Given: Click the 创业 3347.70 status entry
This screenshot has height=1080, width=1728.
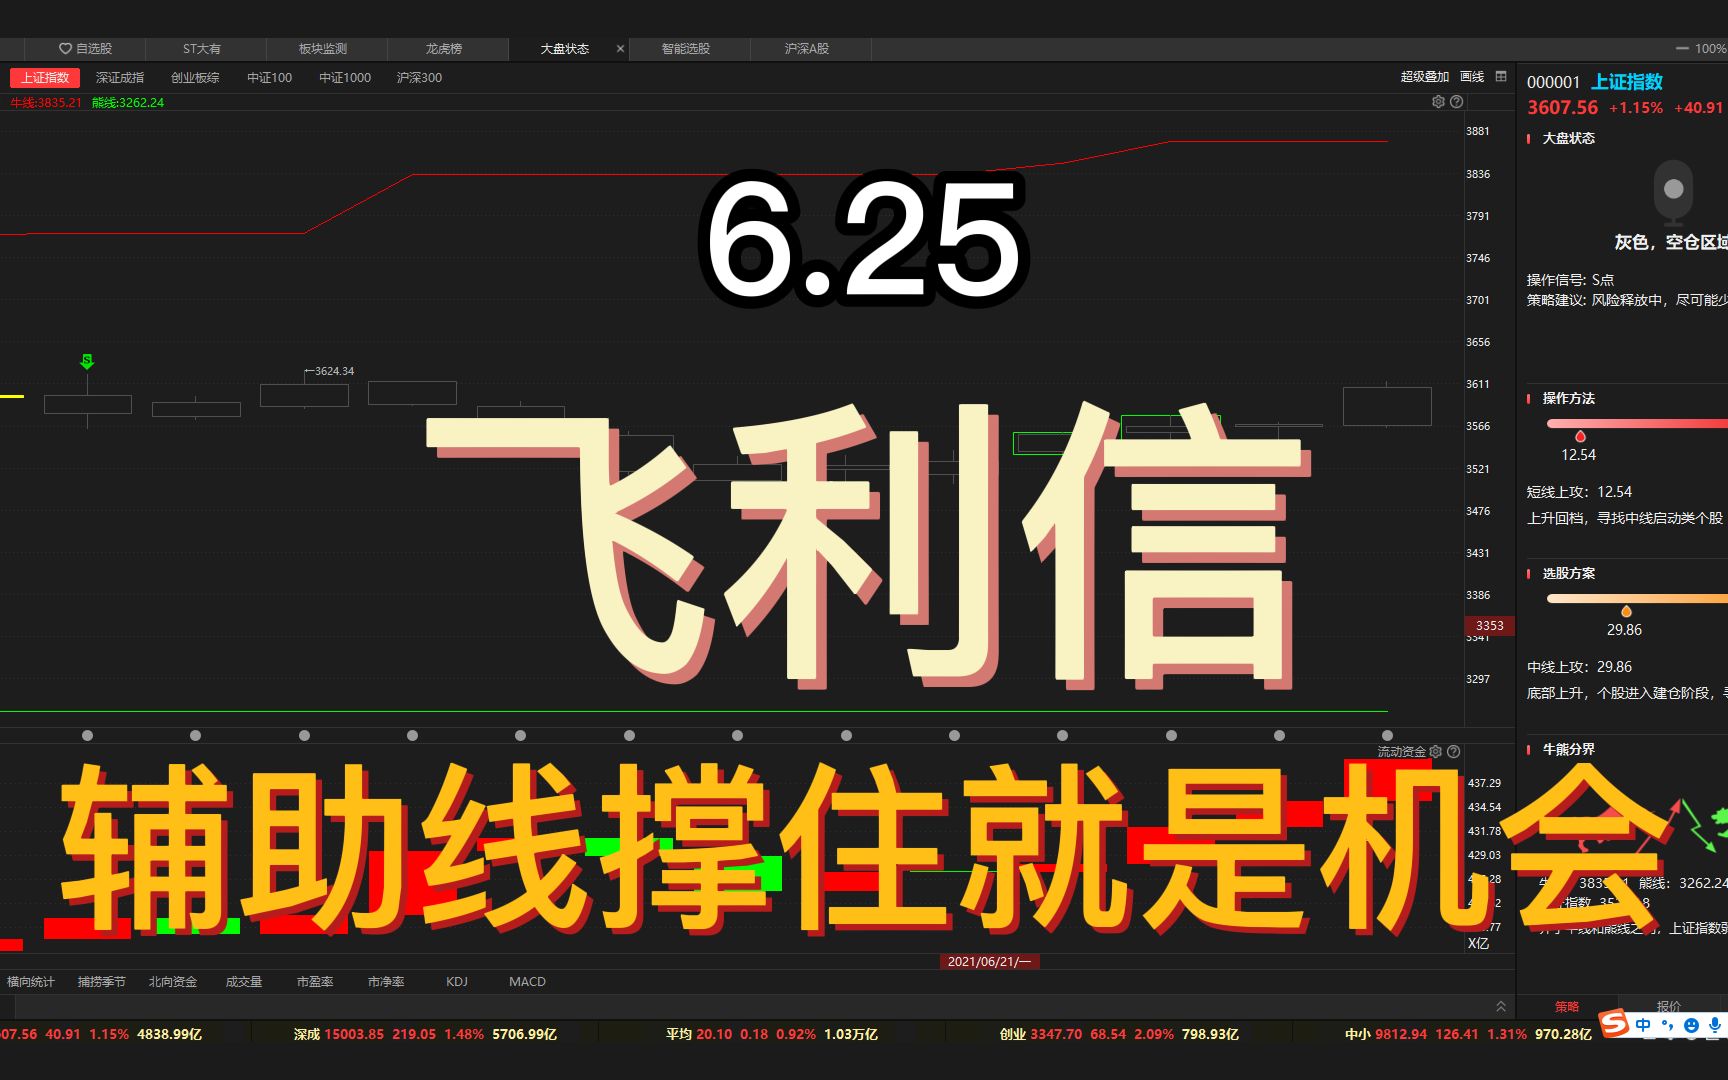Looking at the screenshot, I should coord(1119,1034).
